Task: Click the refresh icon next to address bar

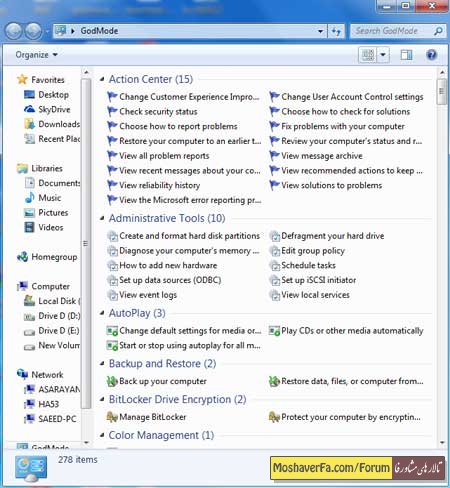Action: tap(336, 31)
